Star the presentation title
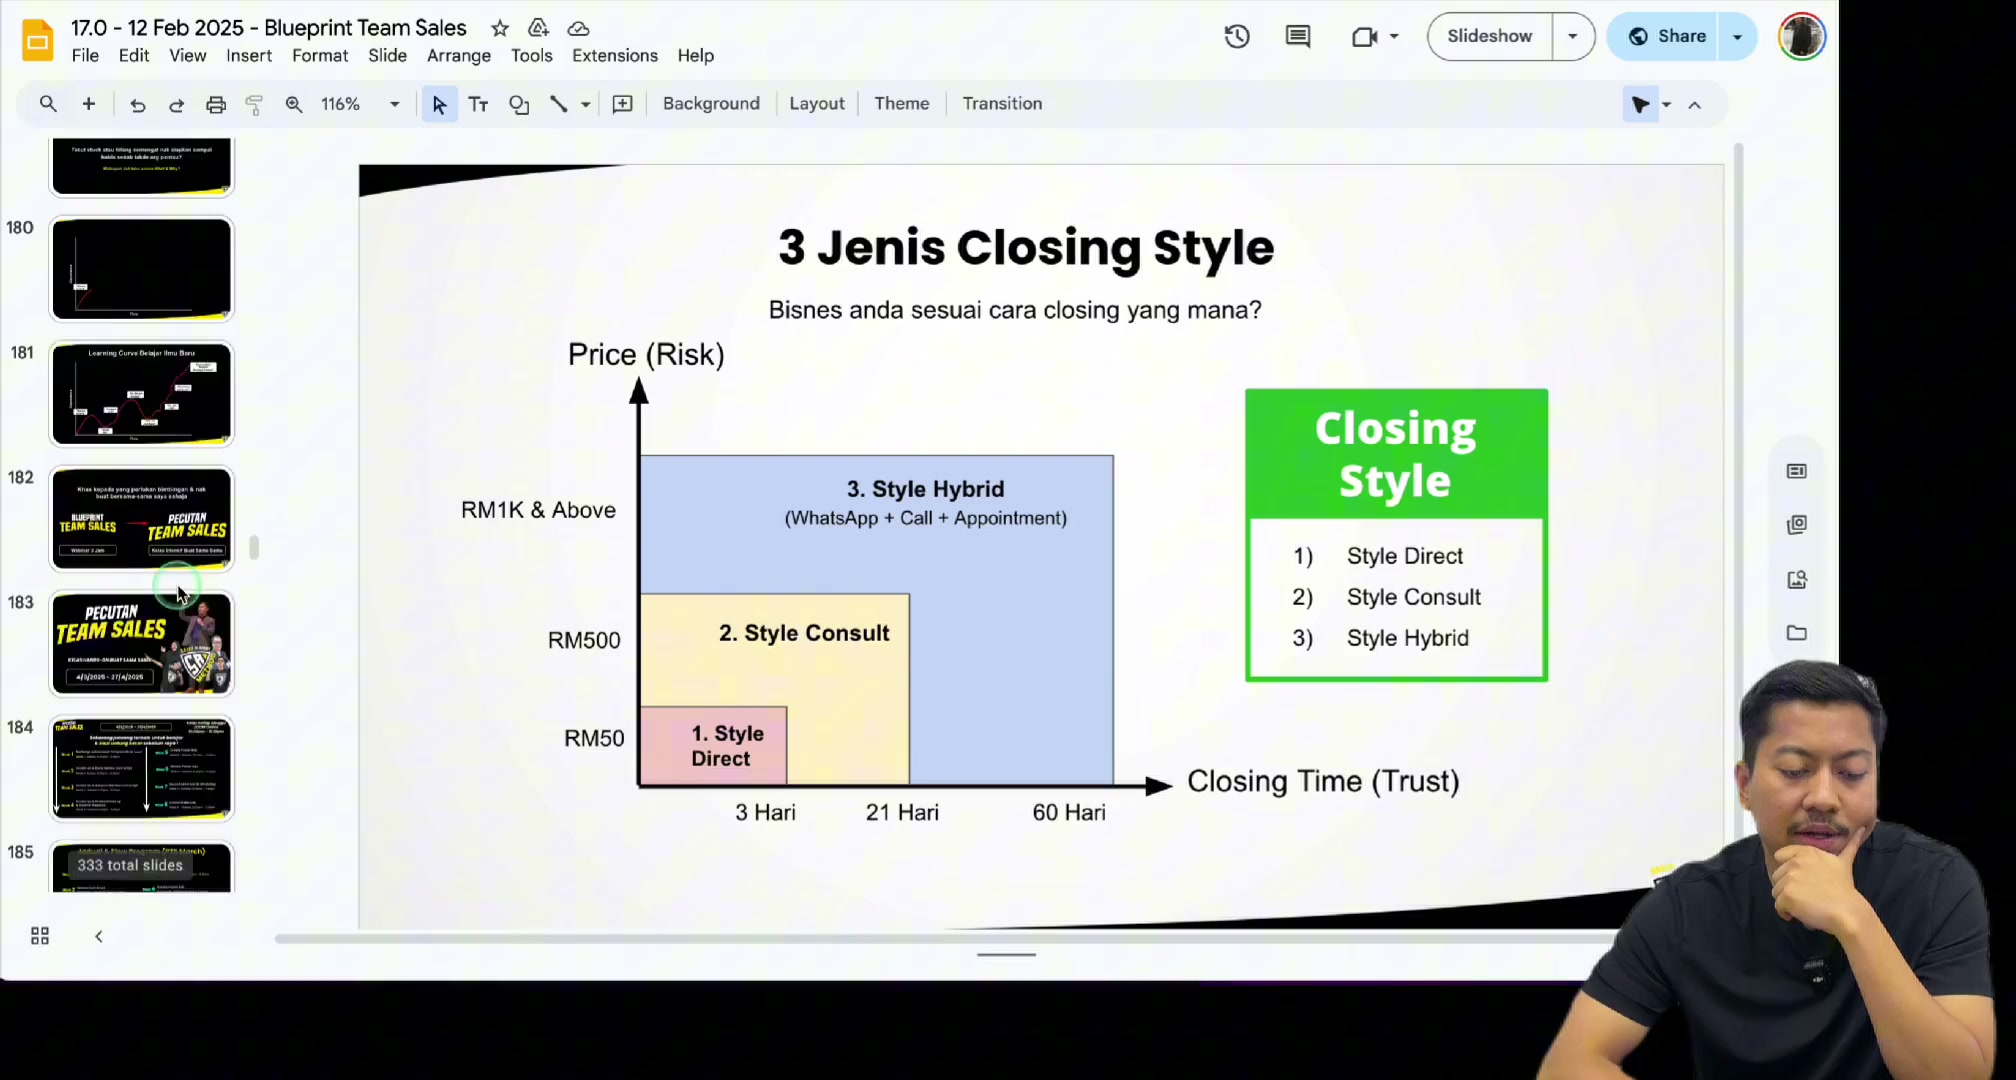 [500, 28]
